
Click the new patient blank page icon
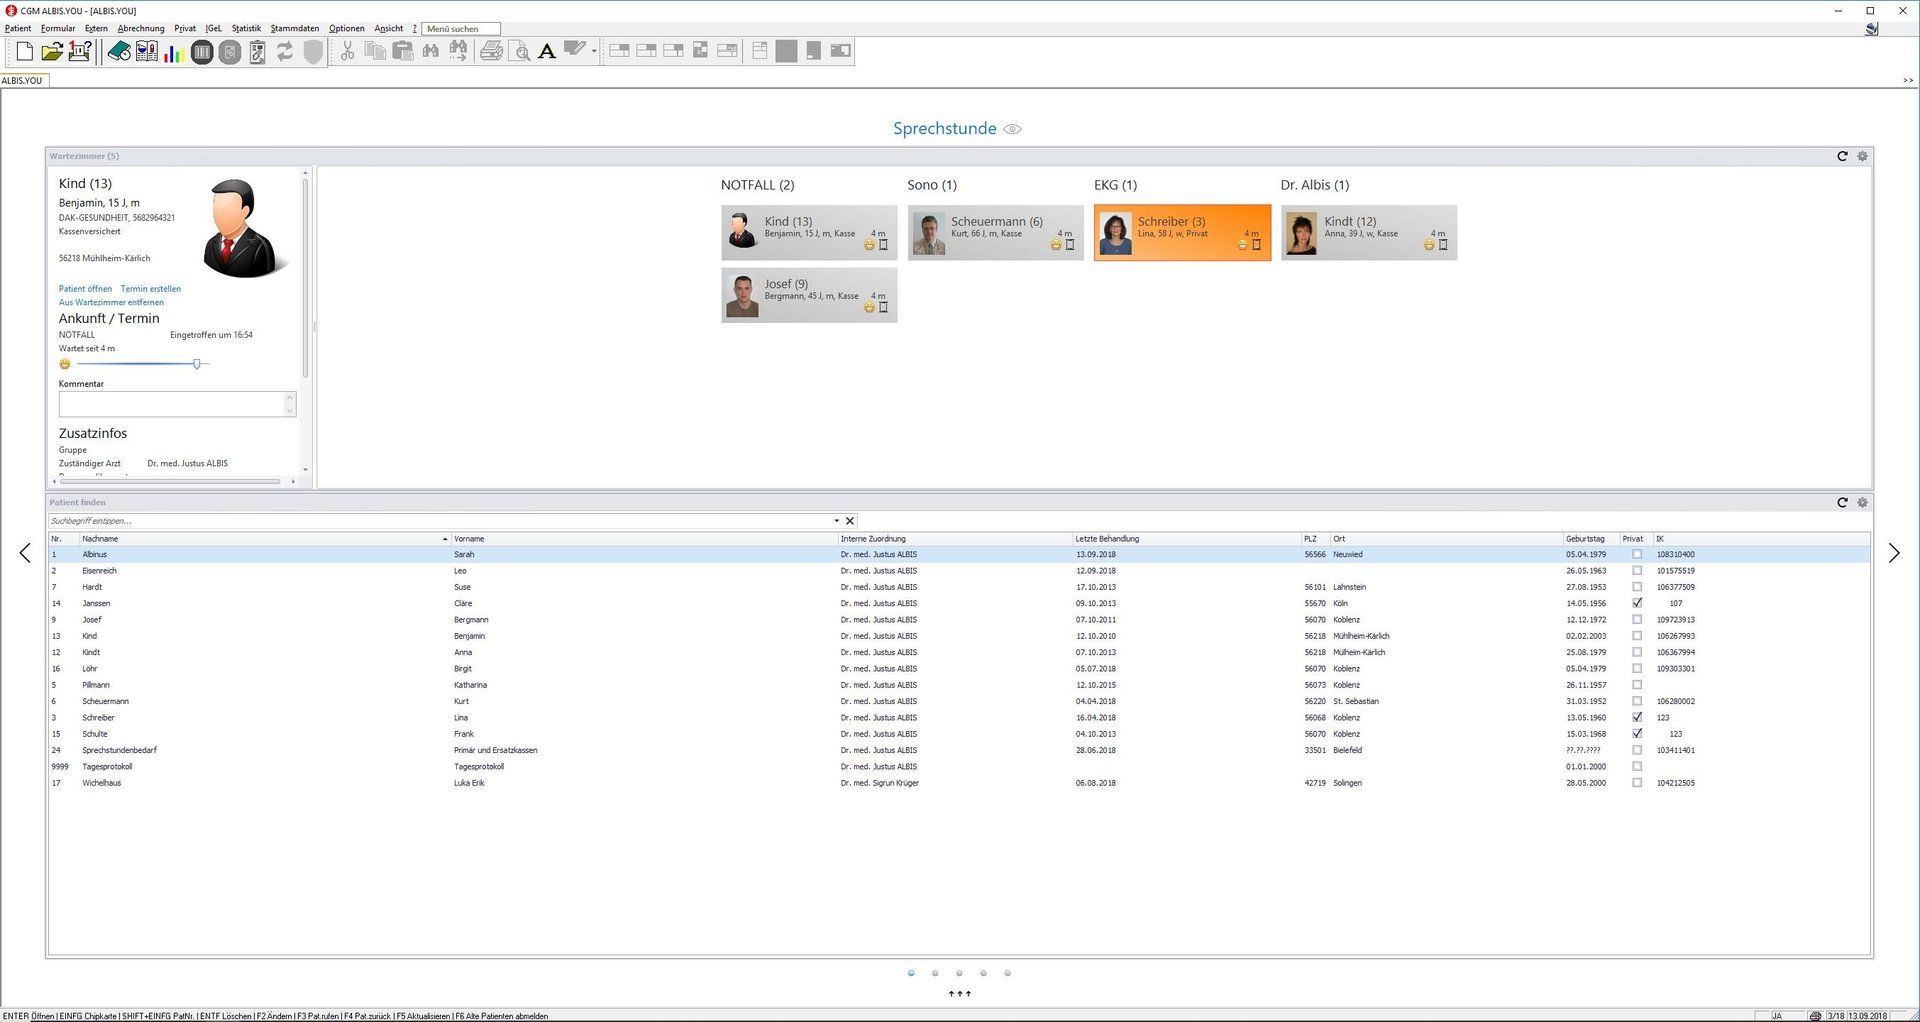(25, 52)
